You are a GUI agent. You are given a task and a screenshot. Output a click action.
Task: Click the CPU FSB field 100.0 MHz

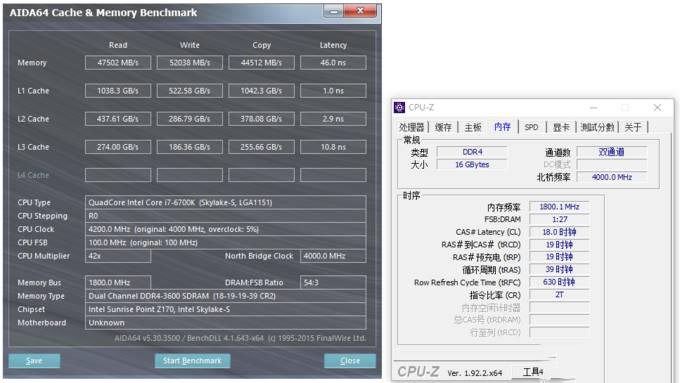coord(226,242)
